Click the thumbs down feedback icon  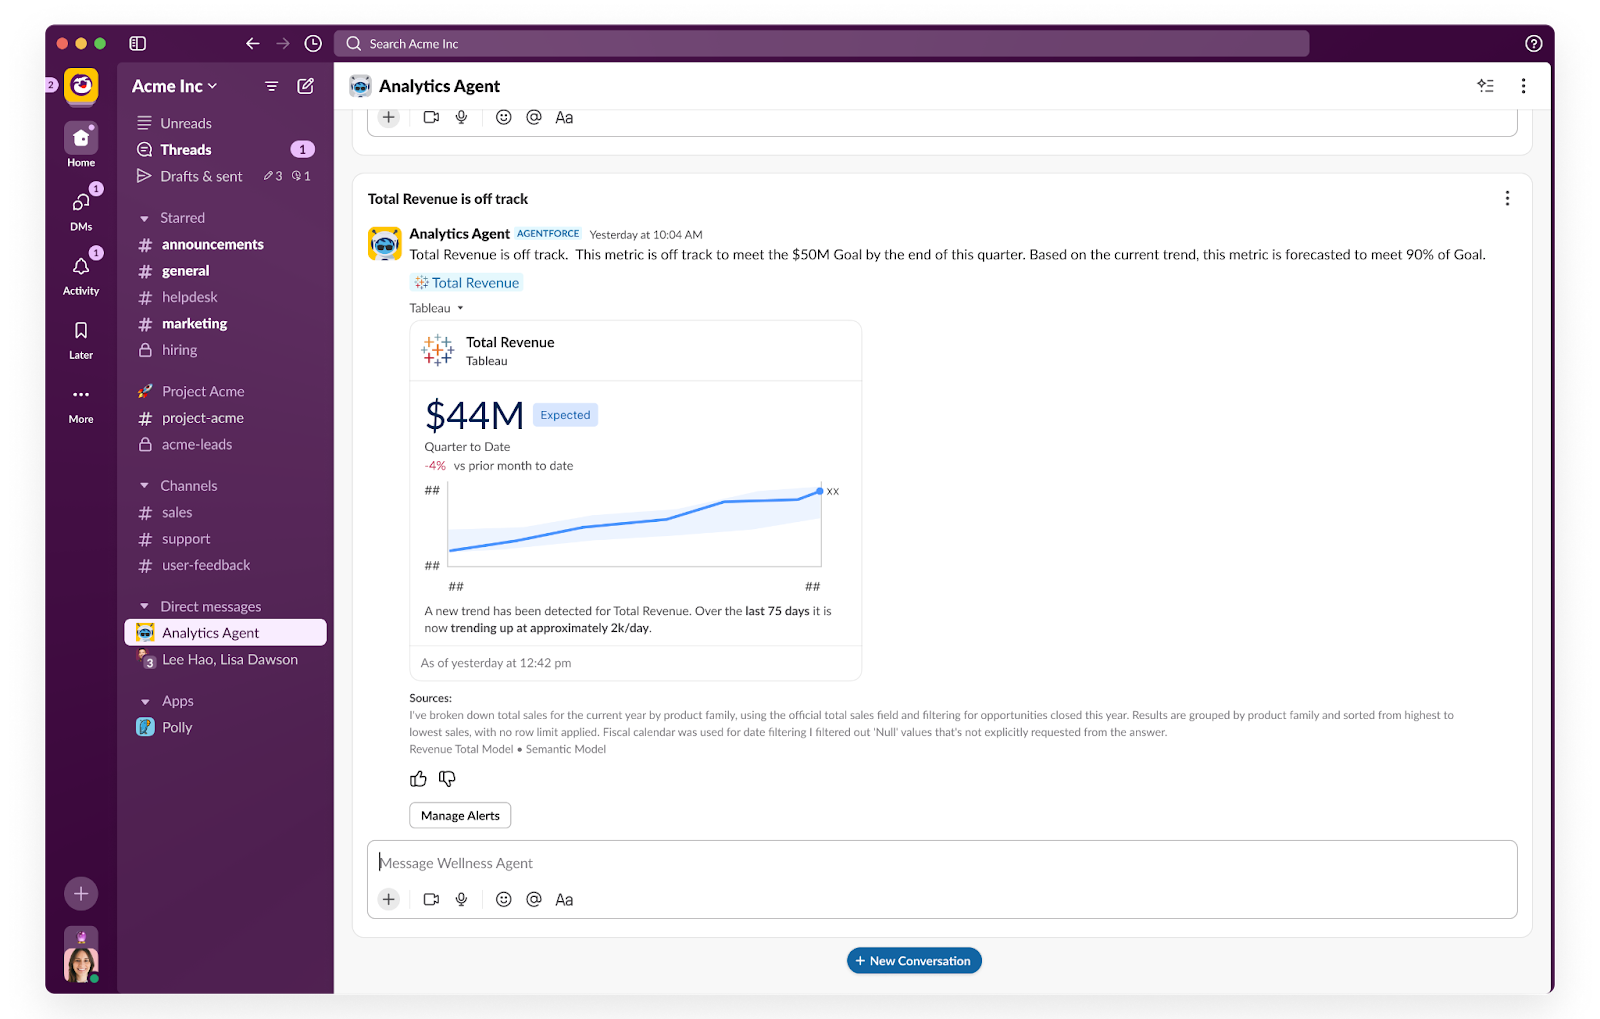[x=447, y=779]
